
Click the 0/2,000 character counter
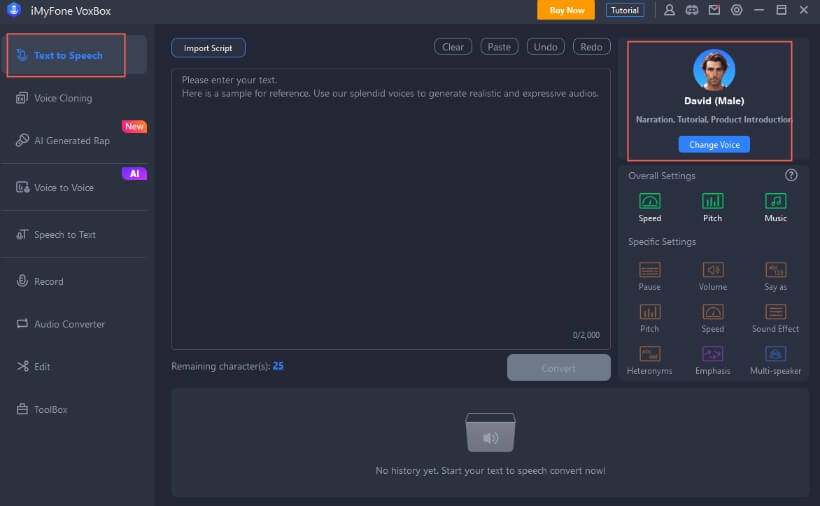[586, 335]
